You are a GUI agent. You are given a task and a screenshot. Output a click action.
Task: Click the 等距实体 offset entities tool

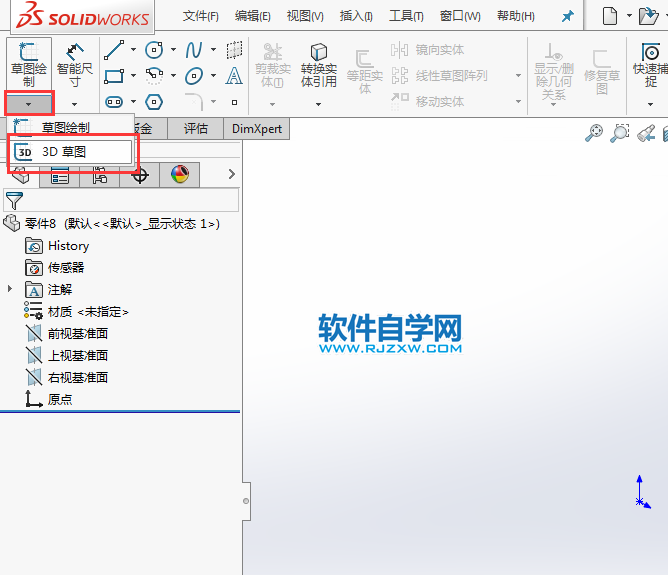click(x=365, y=72)
